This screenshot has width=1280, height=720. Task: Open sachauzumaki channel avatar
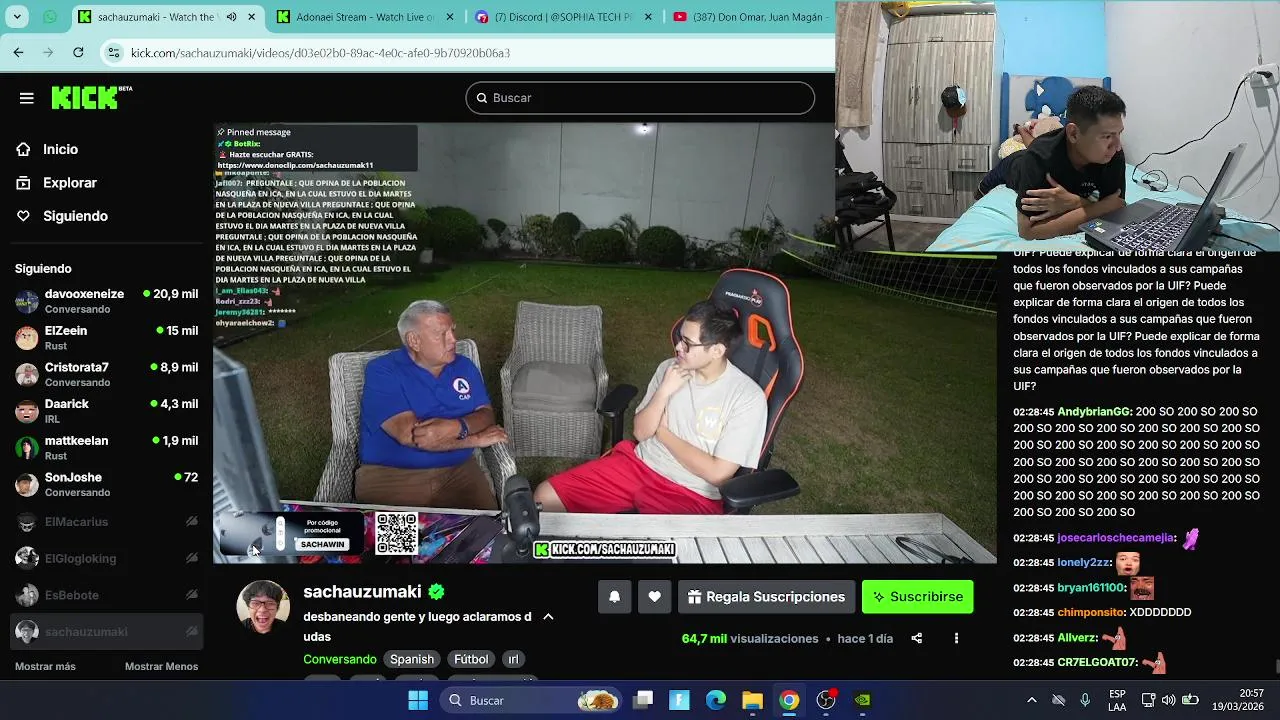click(263, 607)
